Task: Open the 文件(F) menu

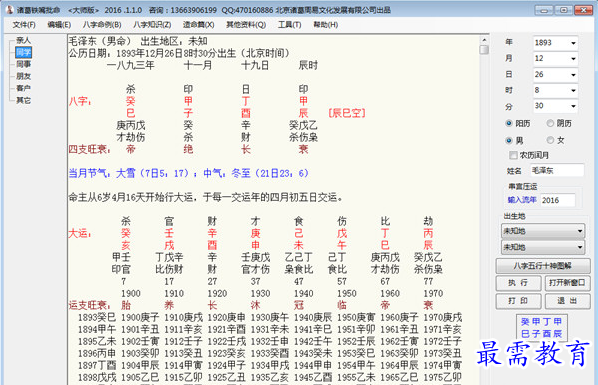Action: click(x=24, y=25)
